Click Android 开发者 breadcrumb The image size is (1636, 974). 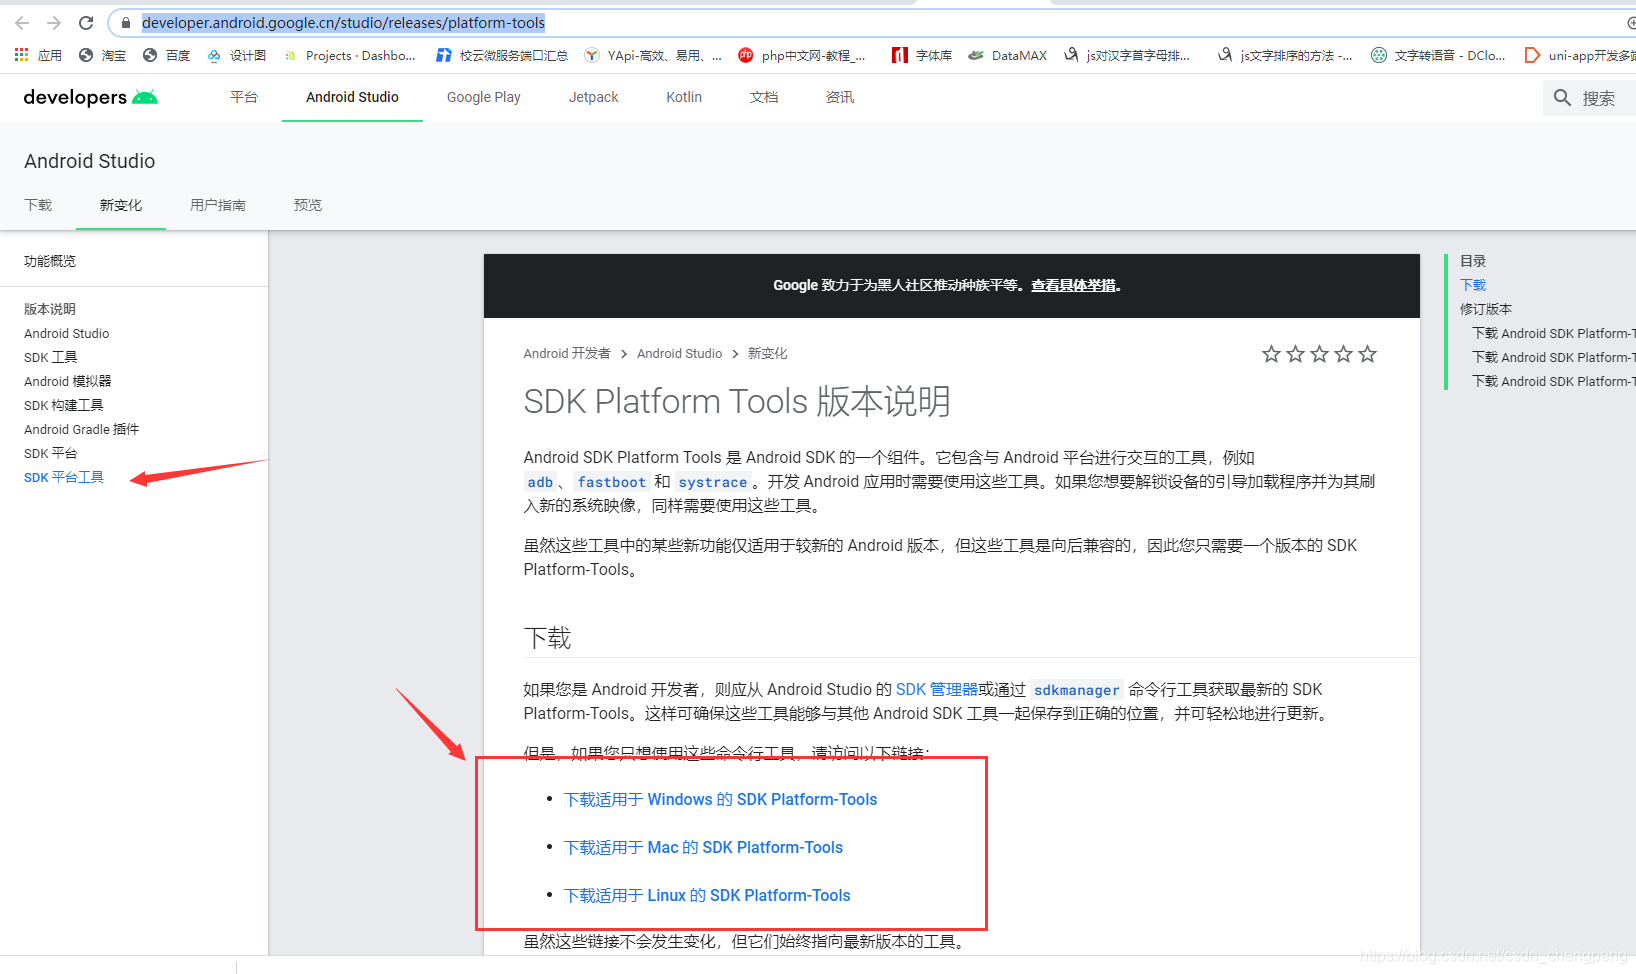click(x=567, y=353)
